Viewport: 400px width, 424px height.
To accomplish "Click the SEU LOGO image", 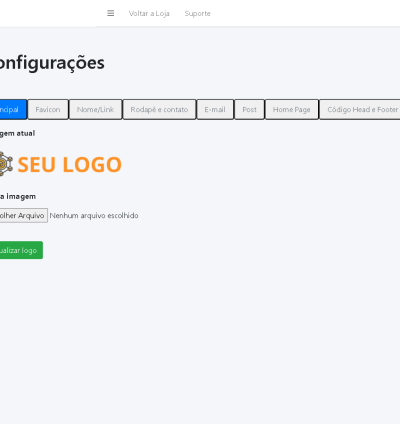I will (x=61, y=164).
